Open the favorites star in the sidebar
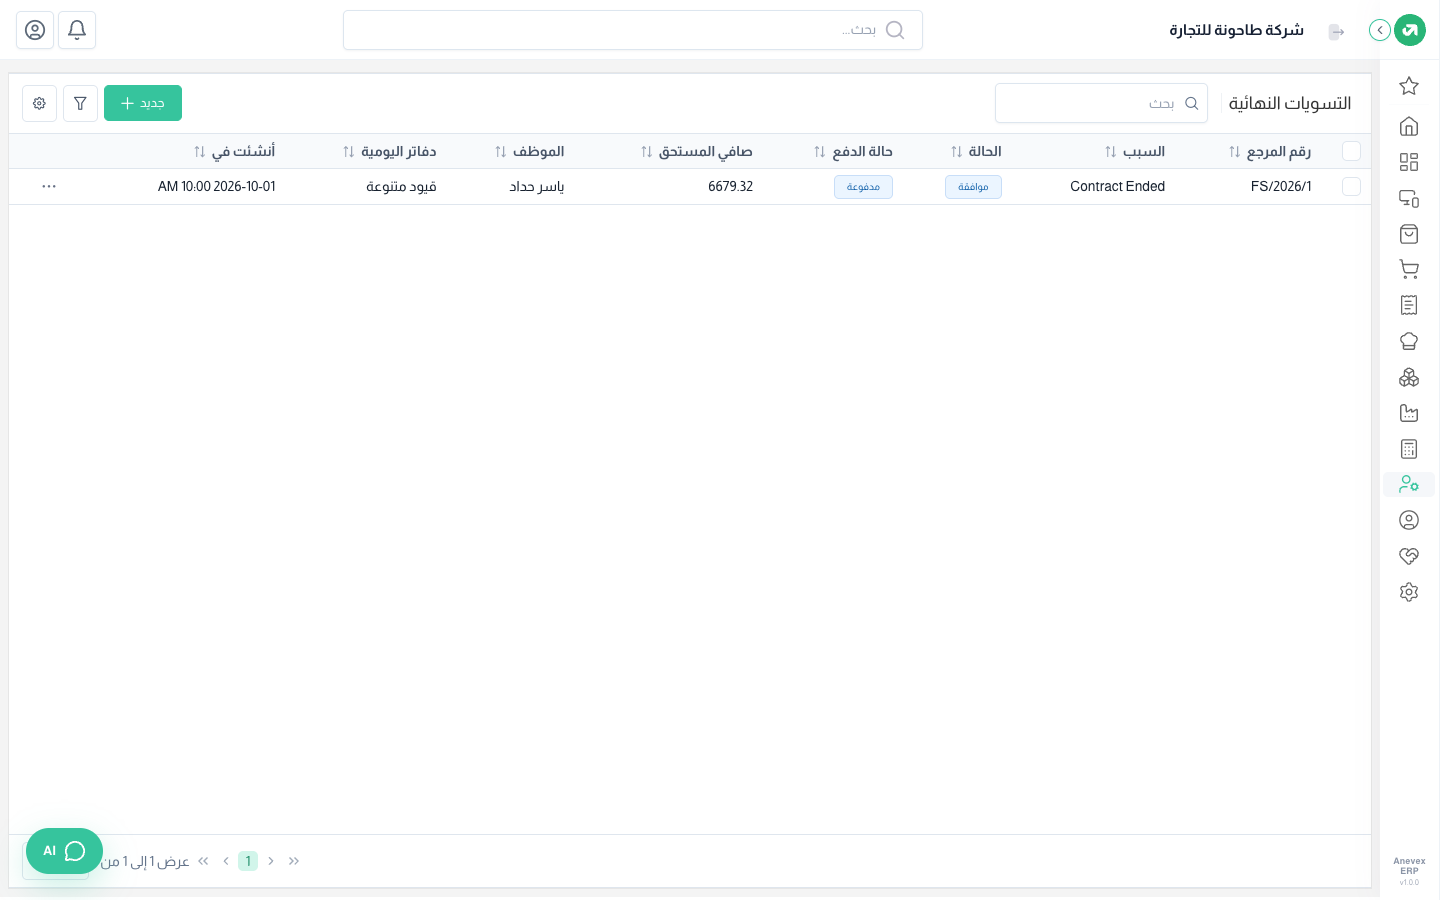 point(1409,86)
